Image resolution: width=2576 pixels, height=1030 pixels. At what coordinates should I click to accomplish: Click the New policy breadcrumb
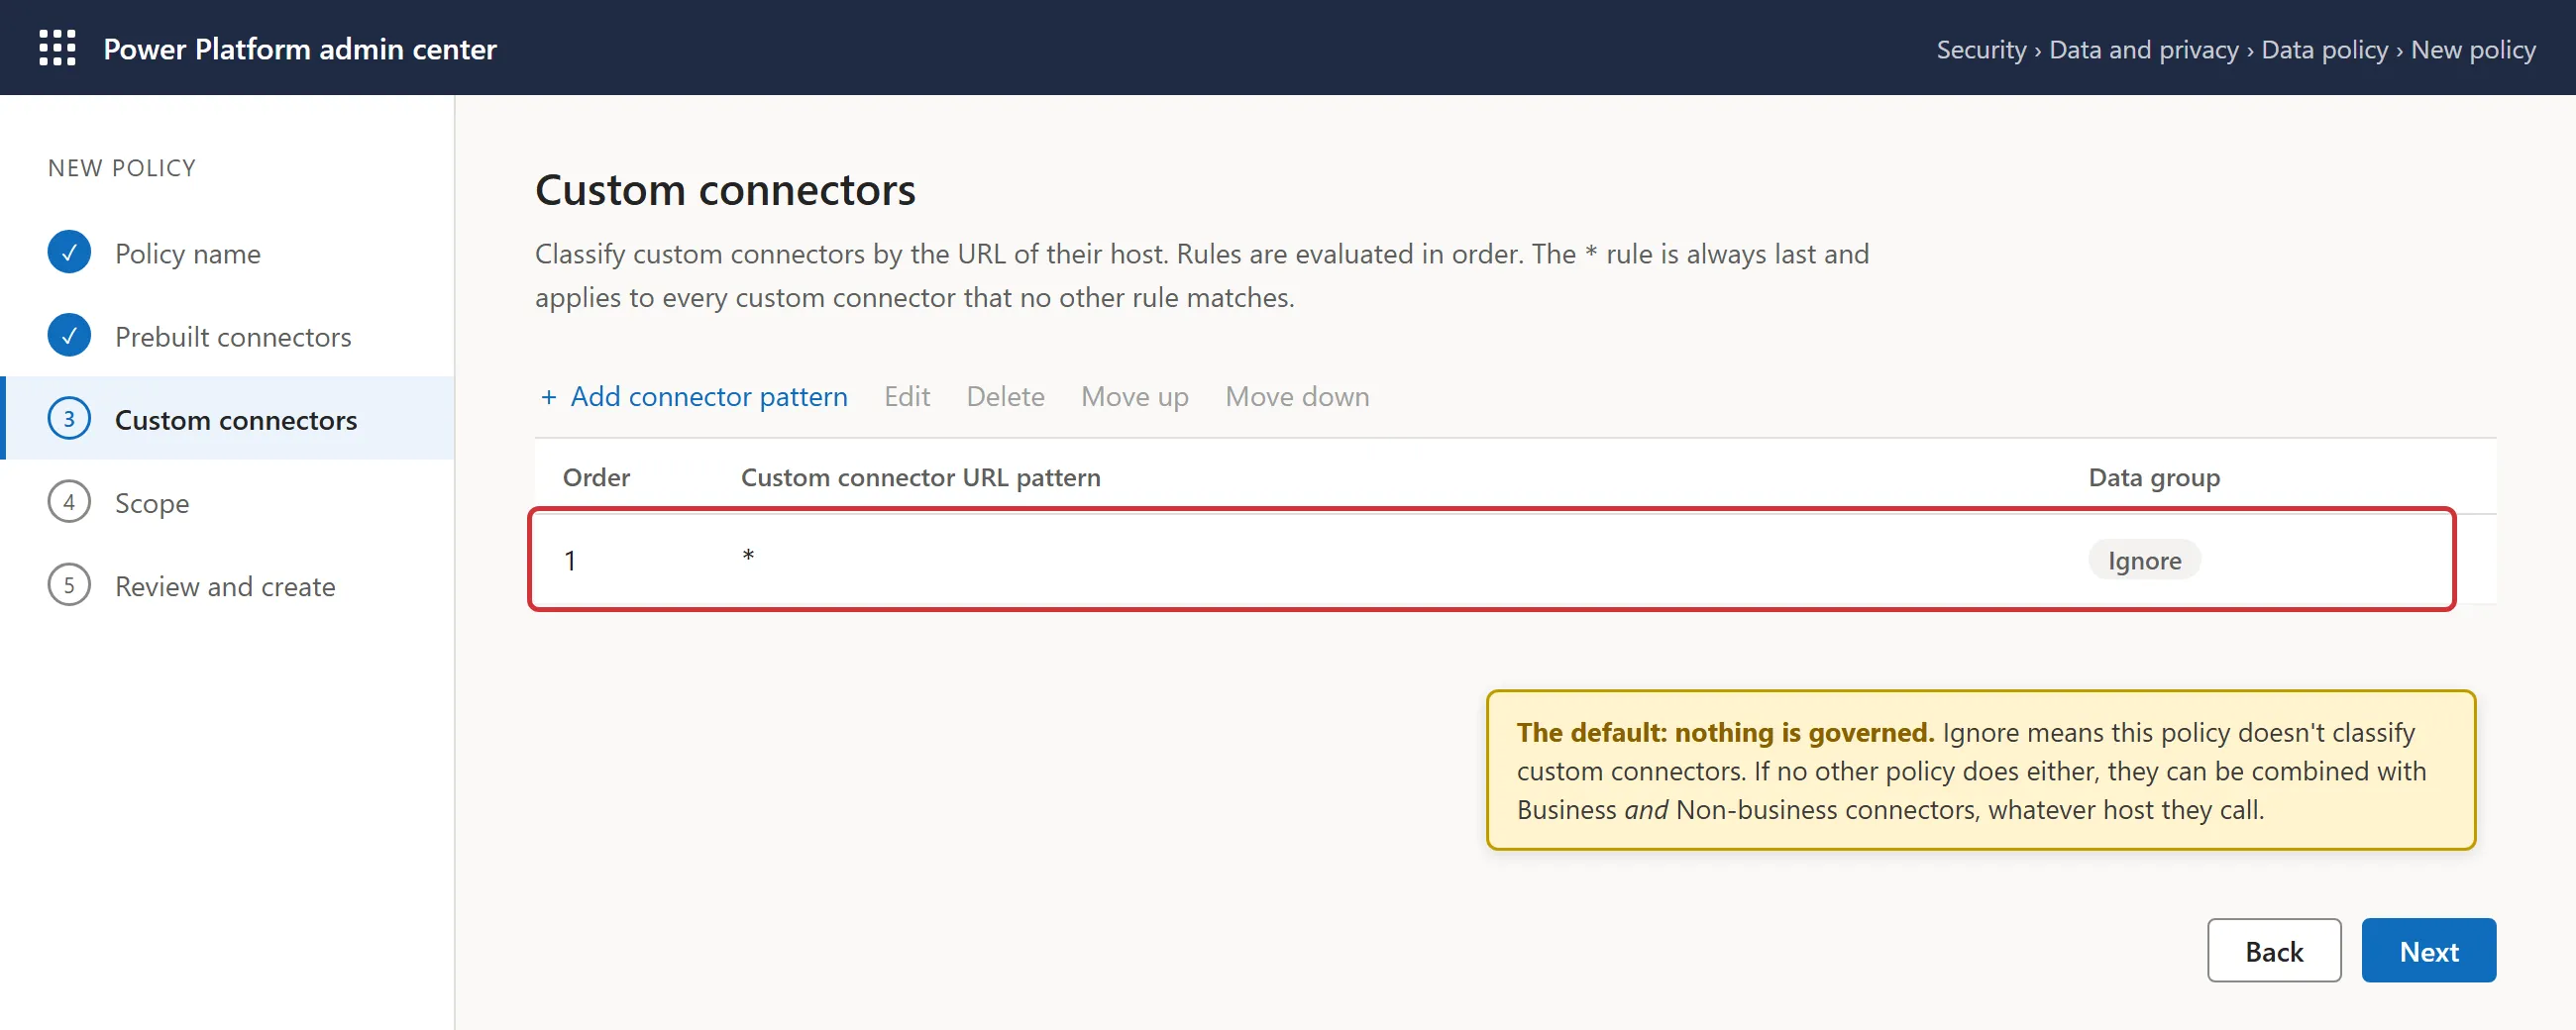[x=2473, y=49]
